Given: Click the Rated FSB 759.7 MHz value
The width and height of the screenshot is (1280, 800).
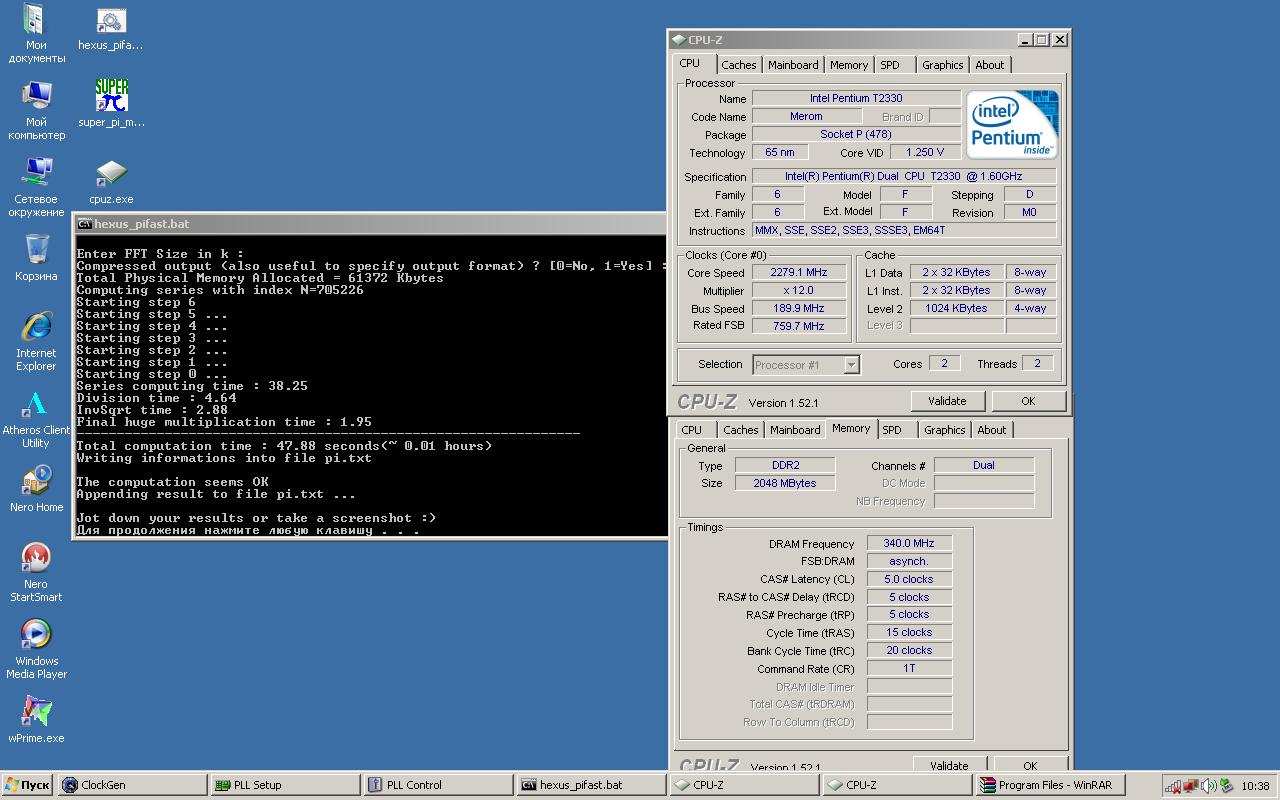Looking at the screenshot, I should click(798, 326).
